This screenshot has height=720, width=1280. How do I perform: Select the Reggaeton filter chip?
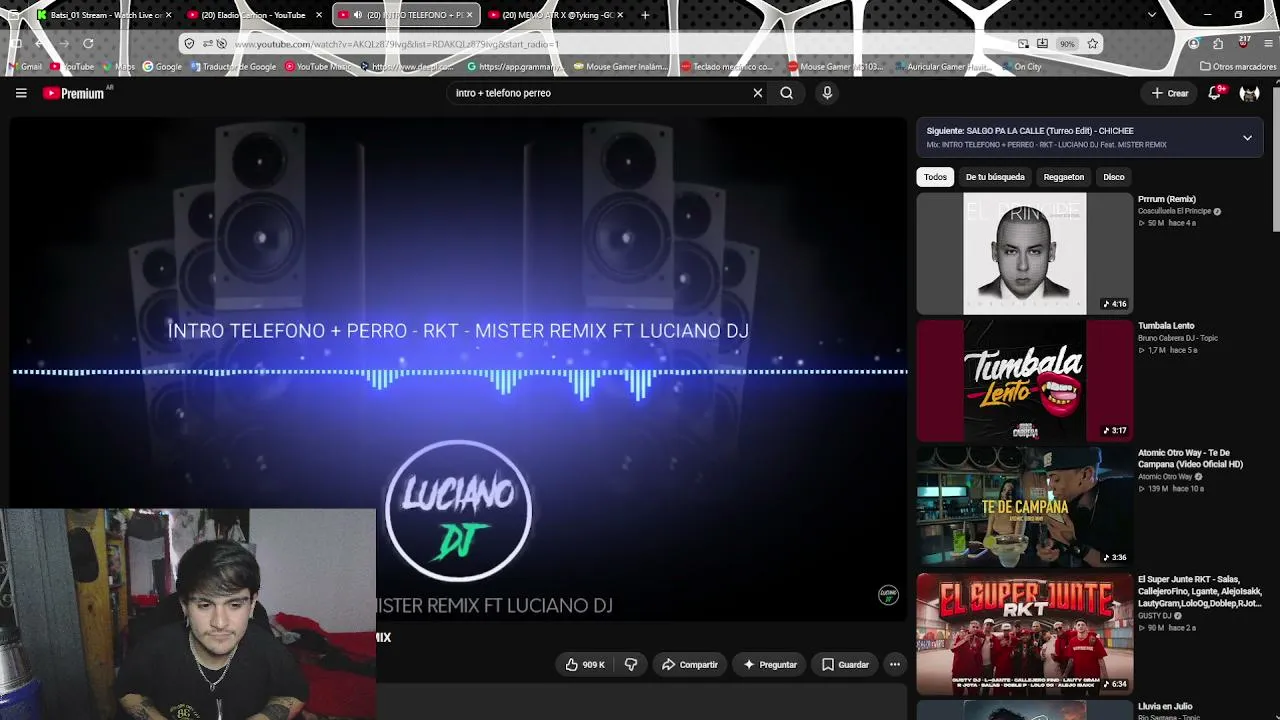click(1064, 177)
